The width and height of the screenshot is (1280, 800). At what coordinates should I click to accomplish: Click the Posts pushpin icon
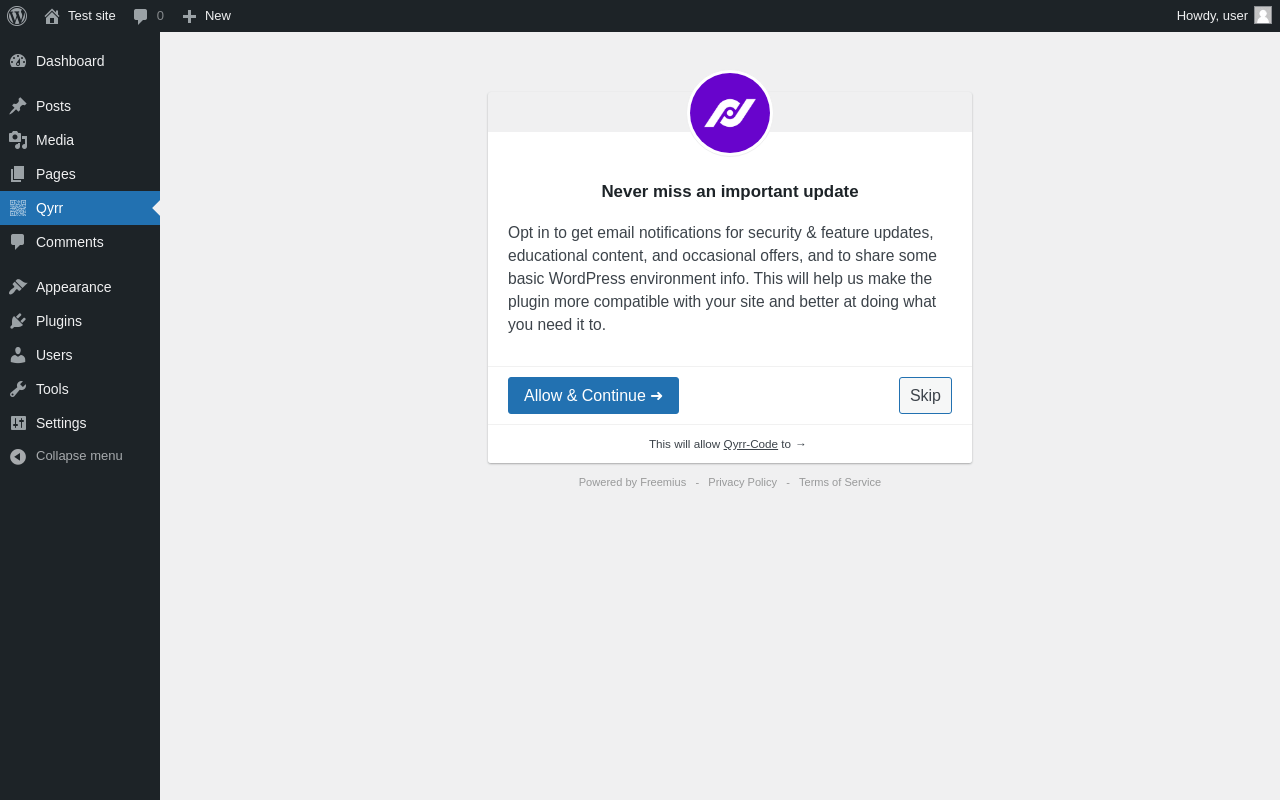click(18, 106)
